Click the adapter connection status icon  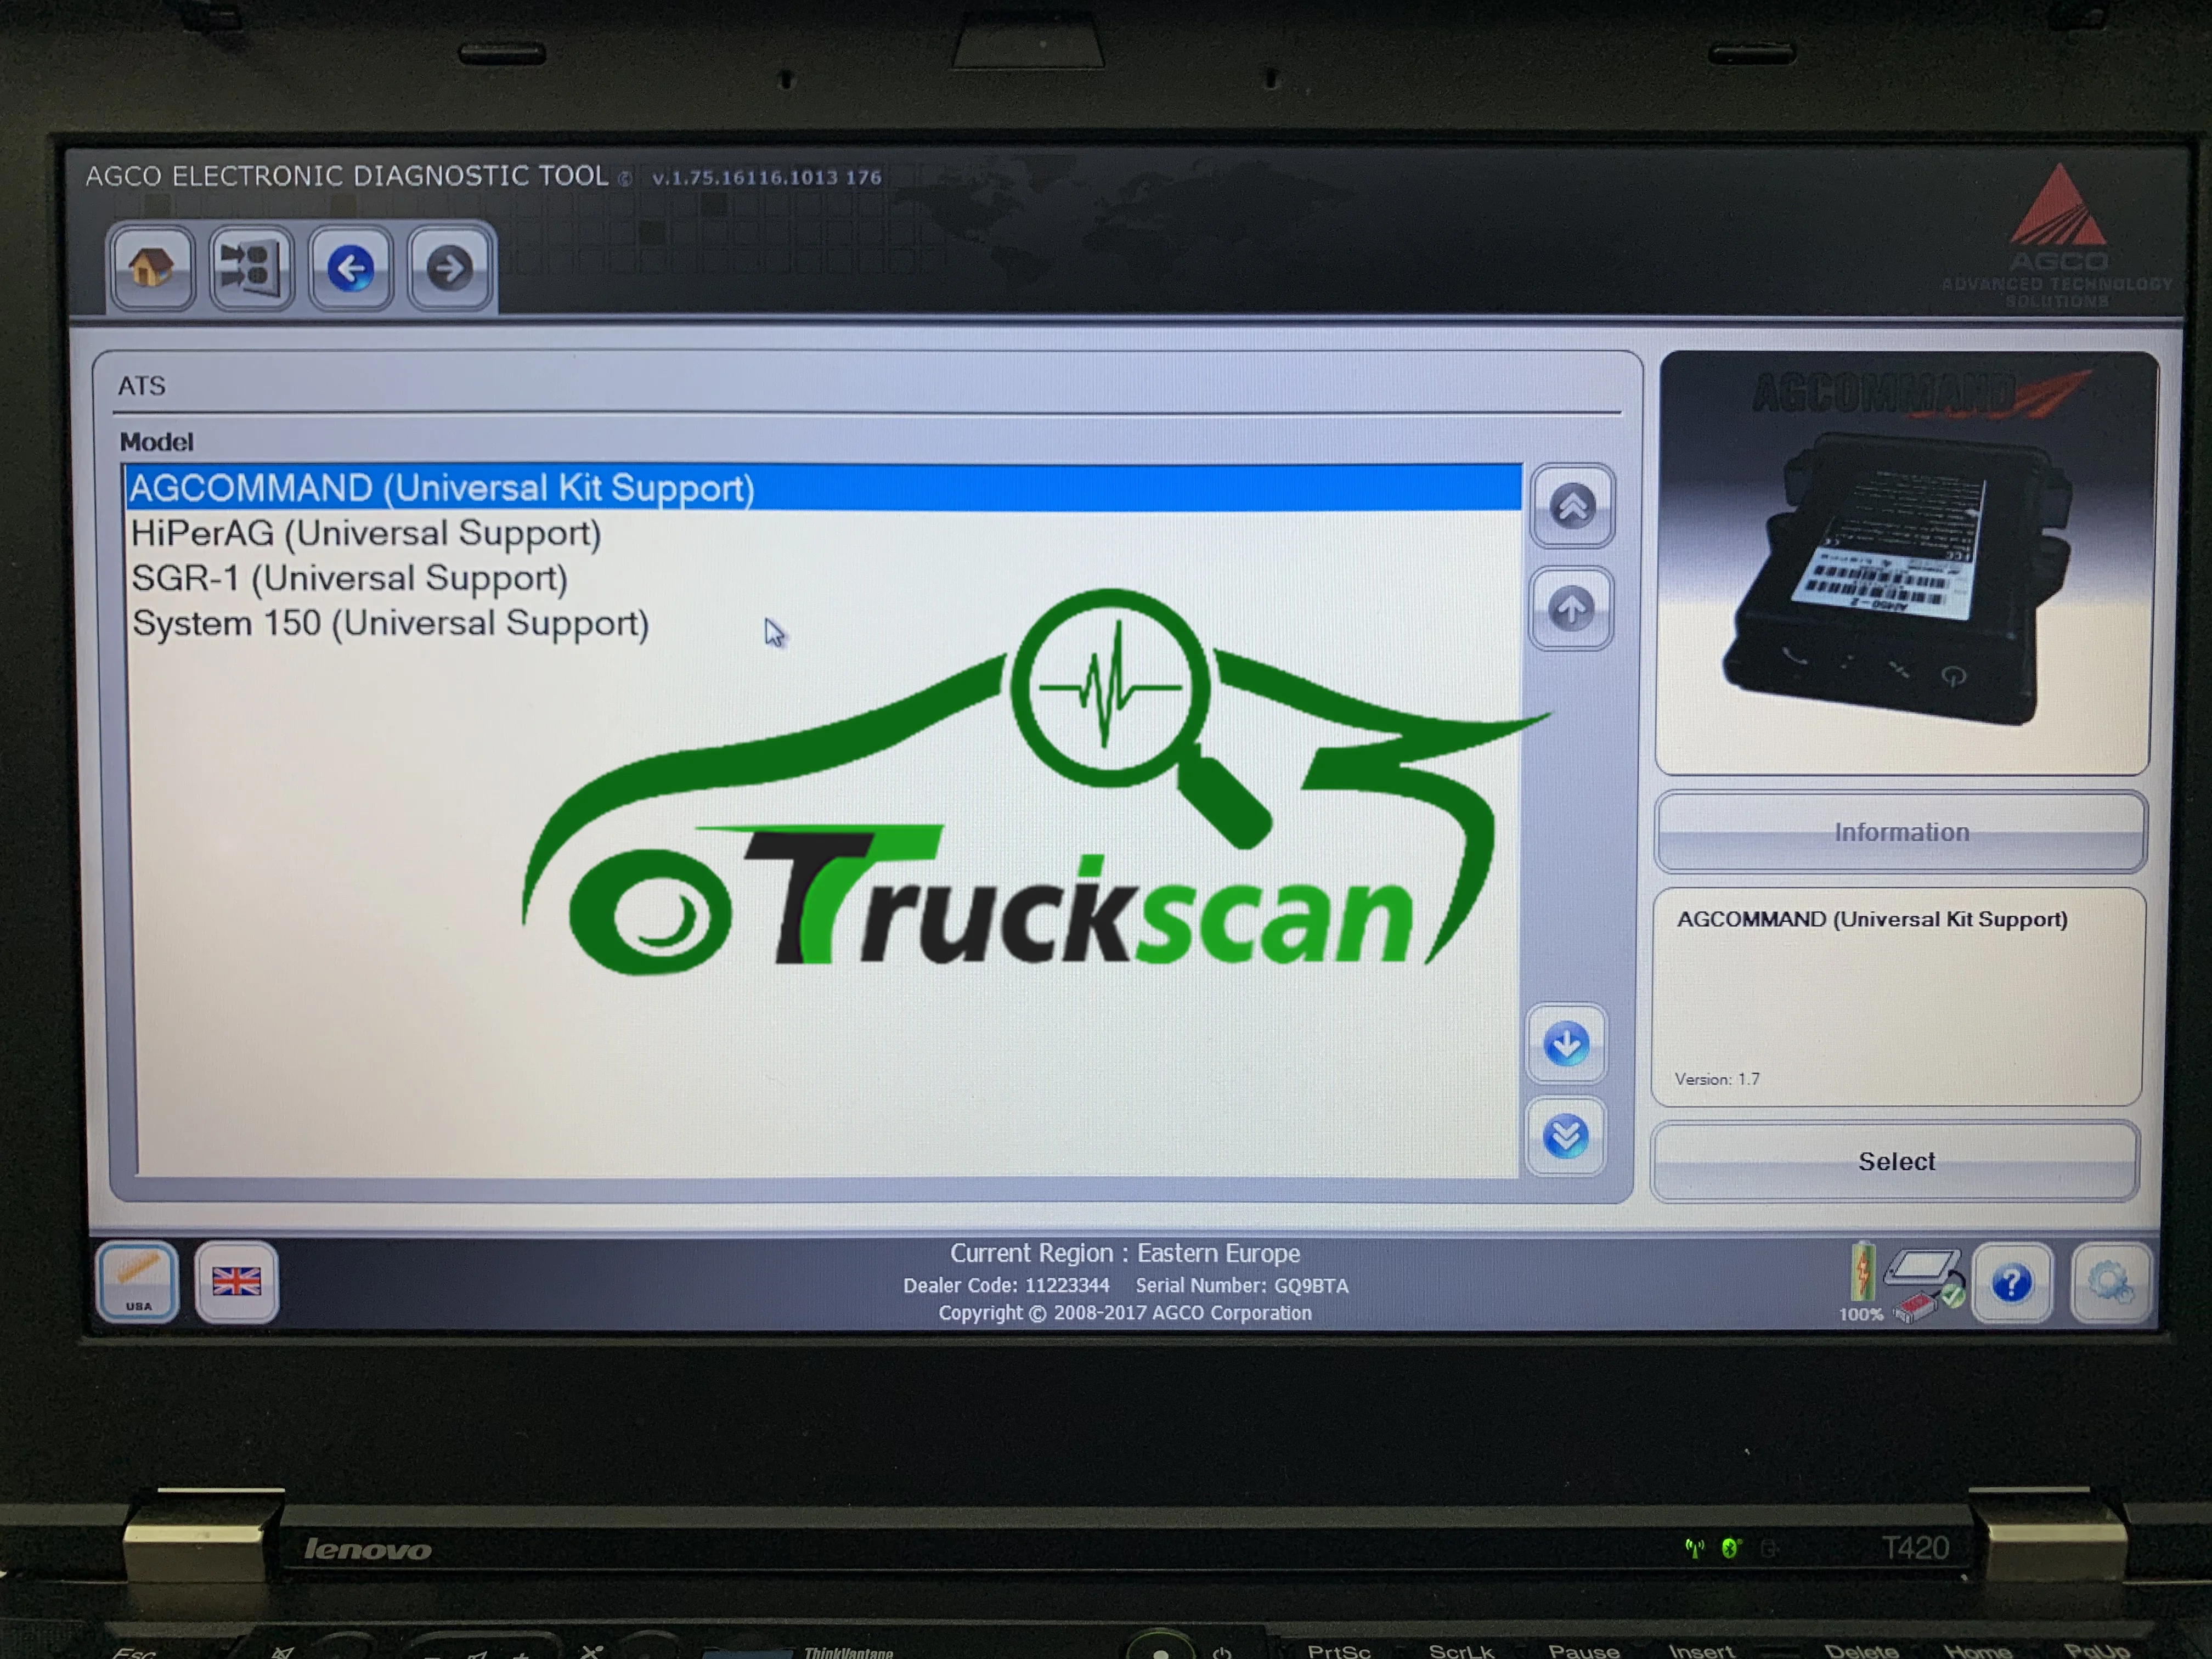[1924, 1285]
